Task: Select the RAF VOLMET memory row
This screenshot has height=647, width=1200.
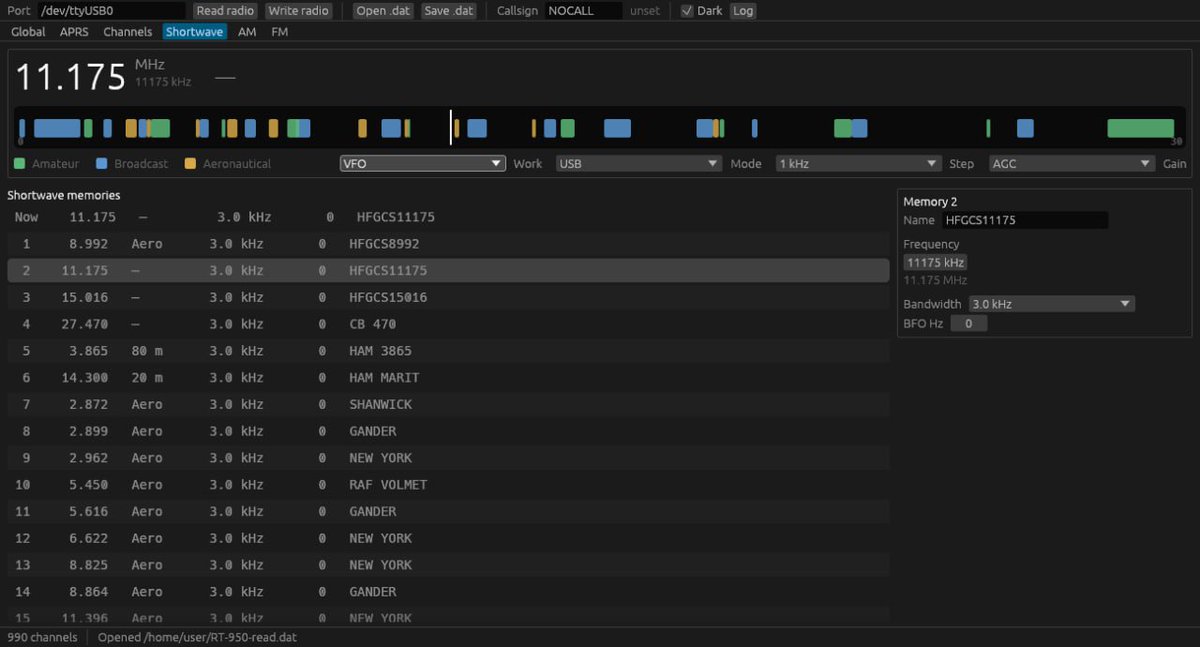Action: (x=448, y=485)
